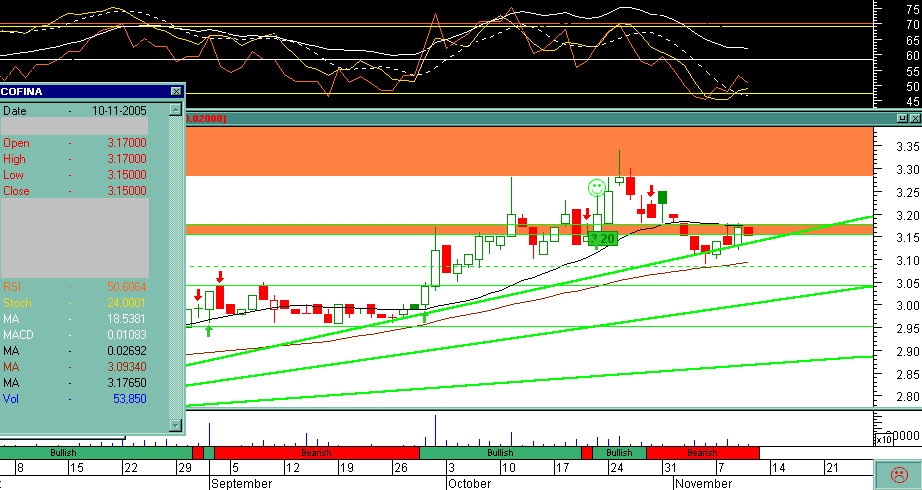Click the November Bearish expert bar

[703, 453]
